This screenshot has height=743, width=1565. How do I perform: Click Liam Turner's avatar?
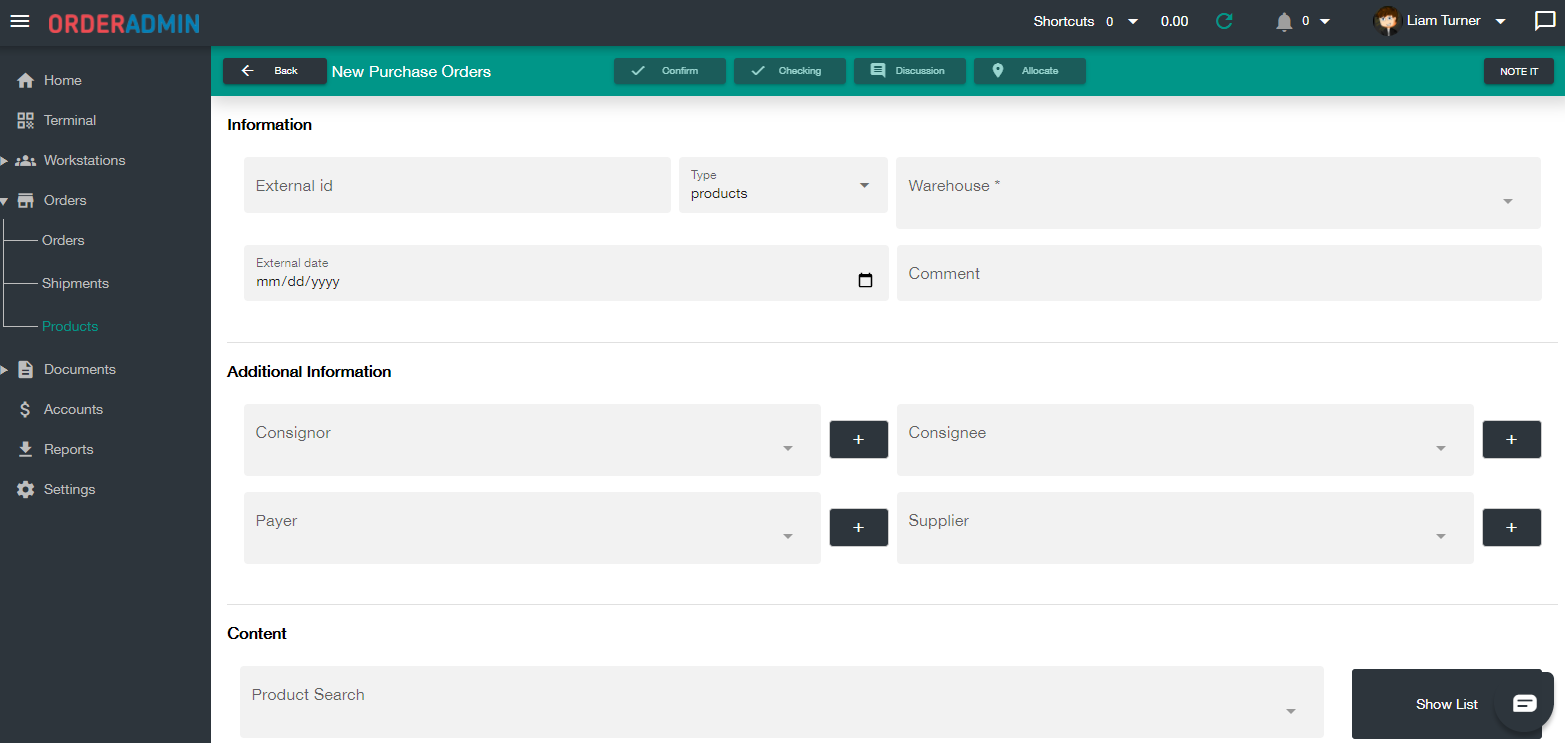[x=1387, y=21]
